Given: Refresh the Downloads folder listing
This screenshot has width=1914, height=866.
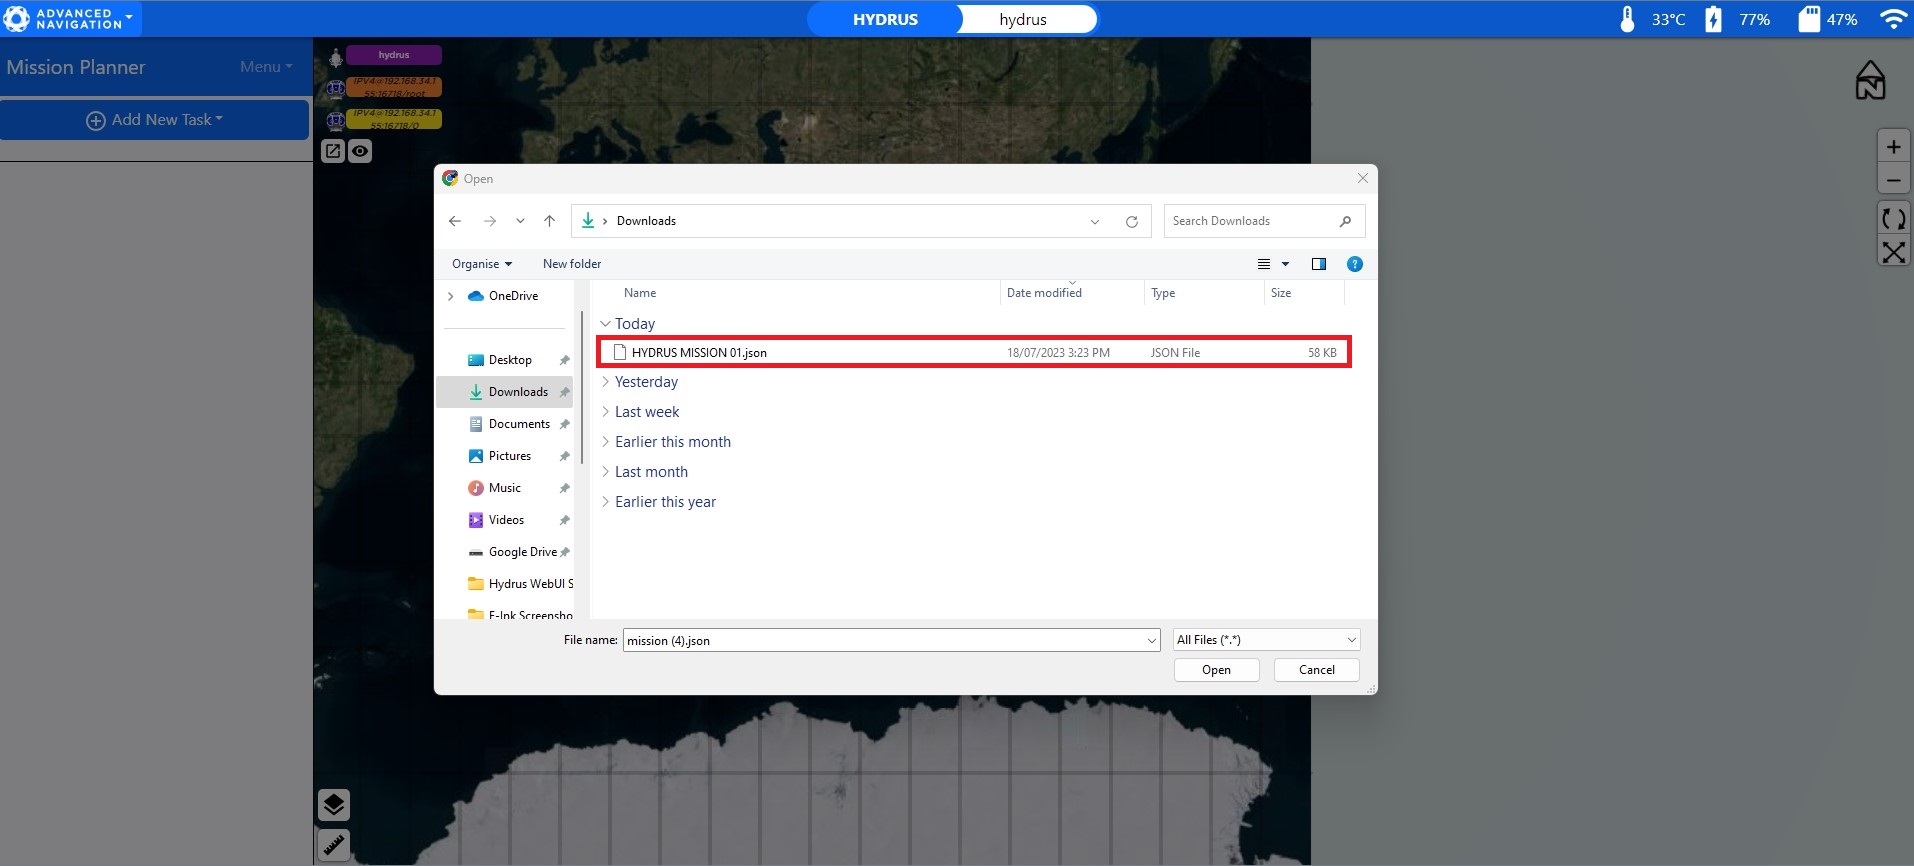Looking at the screenshot, I should [1132, 222].
